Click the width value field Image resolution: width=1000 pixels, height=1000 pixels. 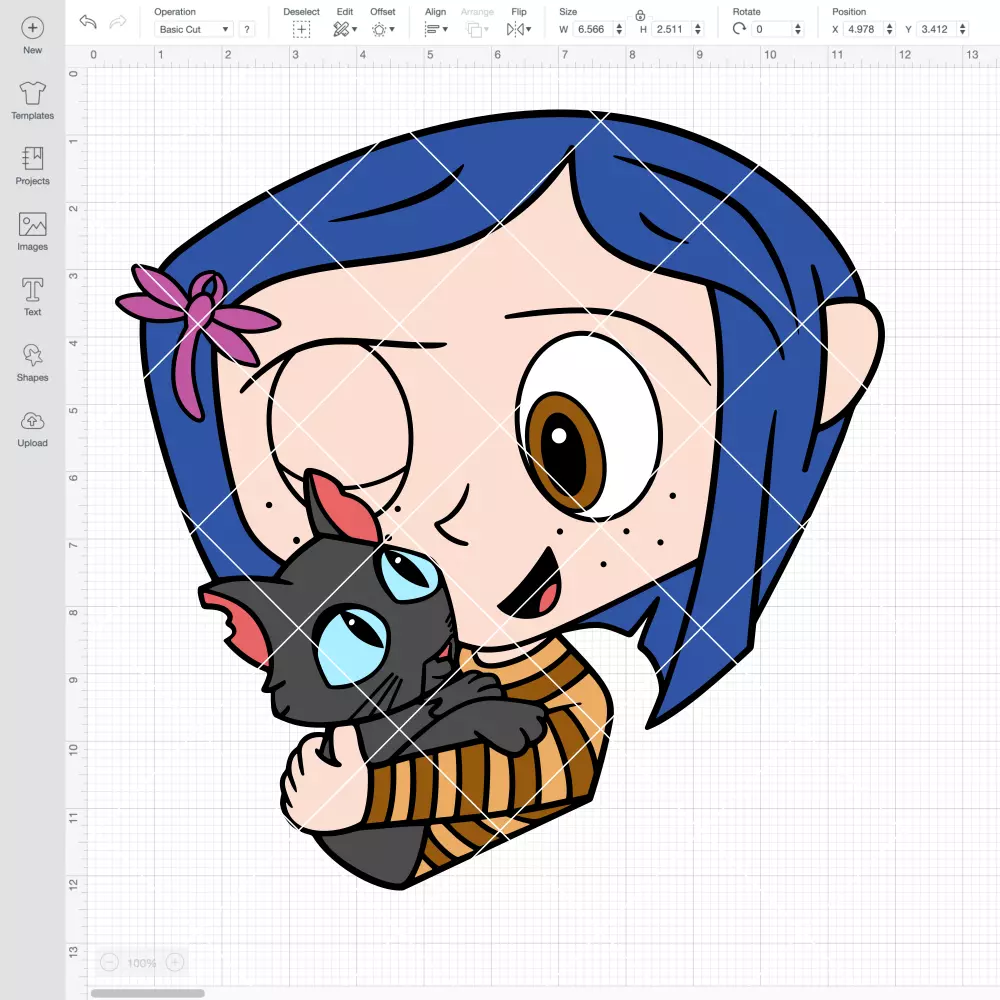(592, 29)
